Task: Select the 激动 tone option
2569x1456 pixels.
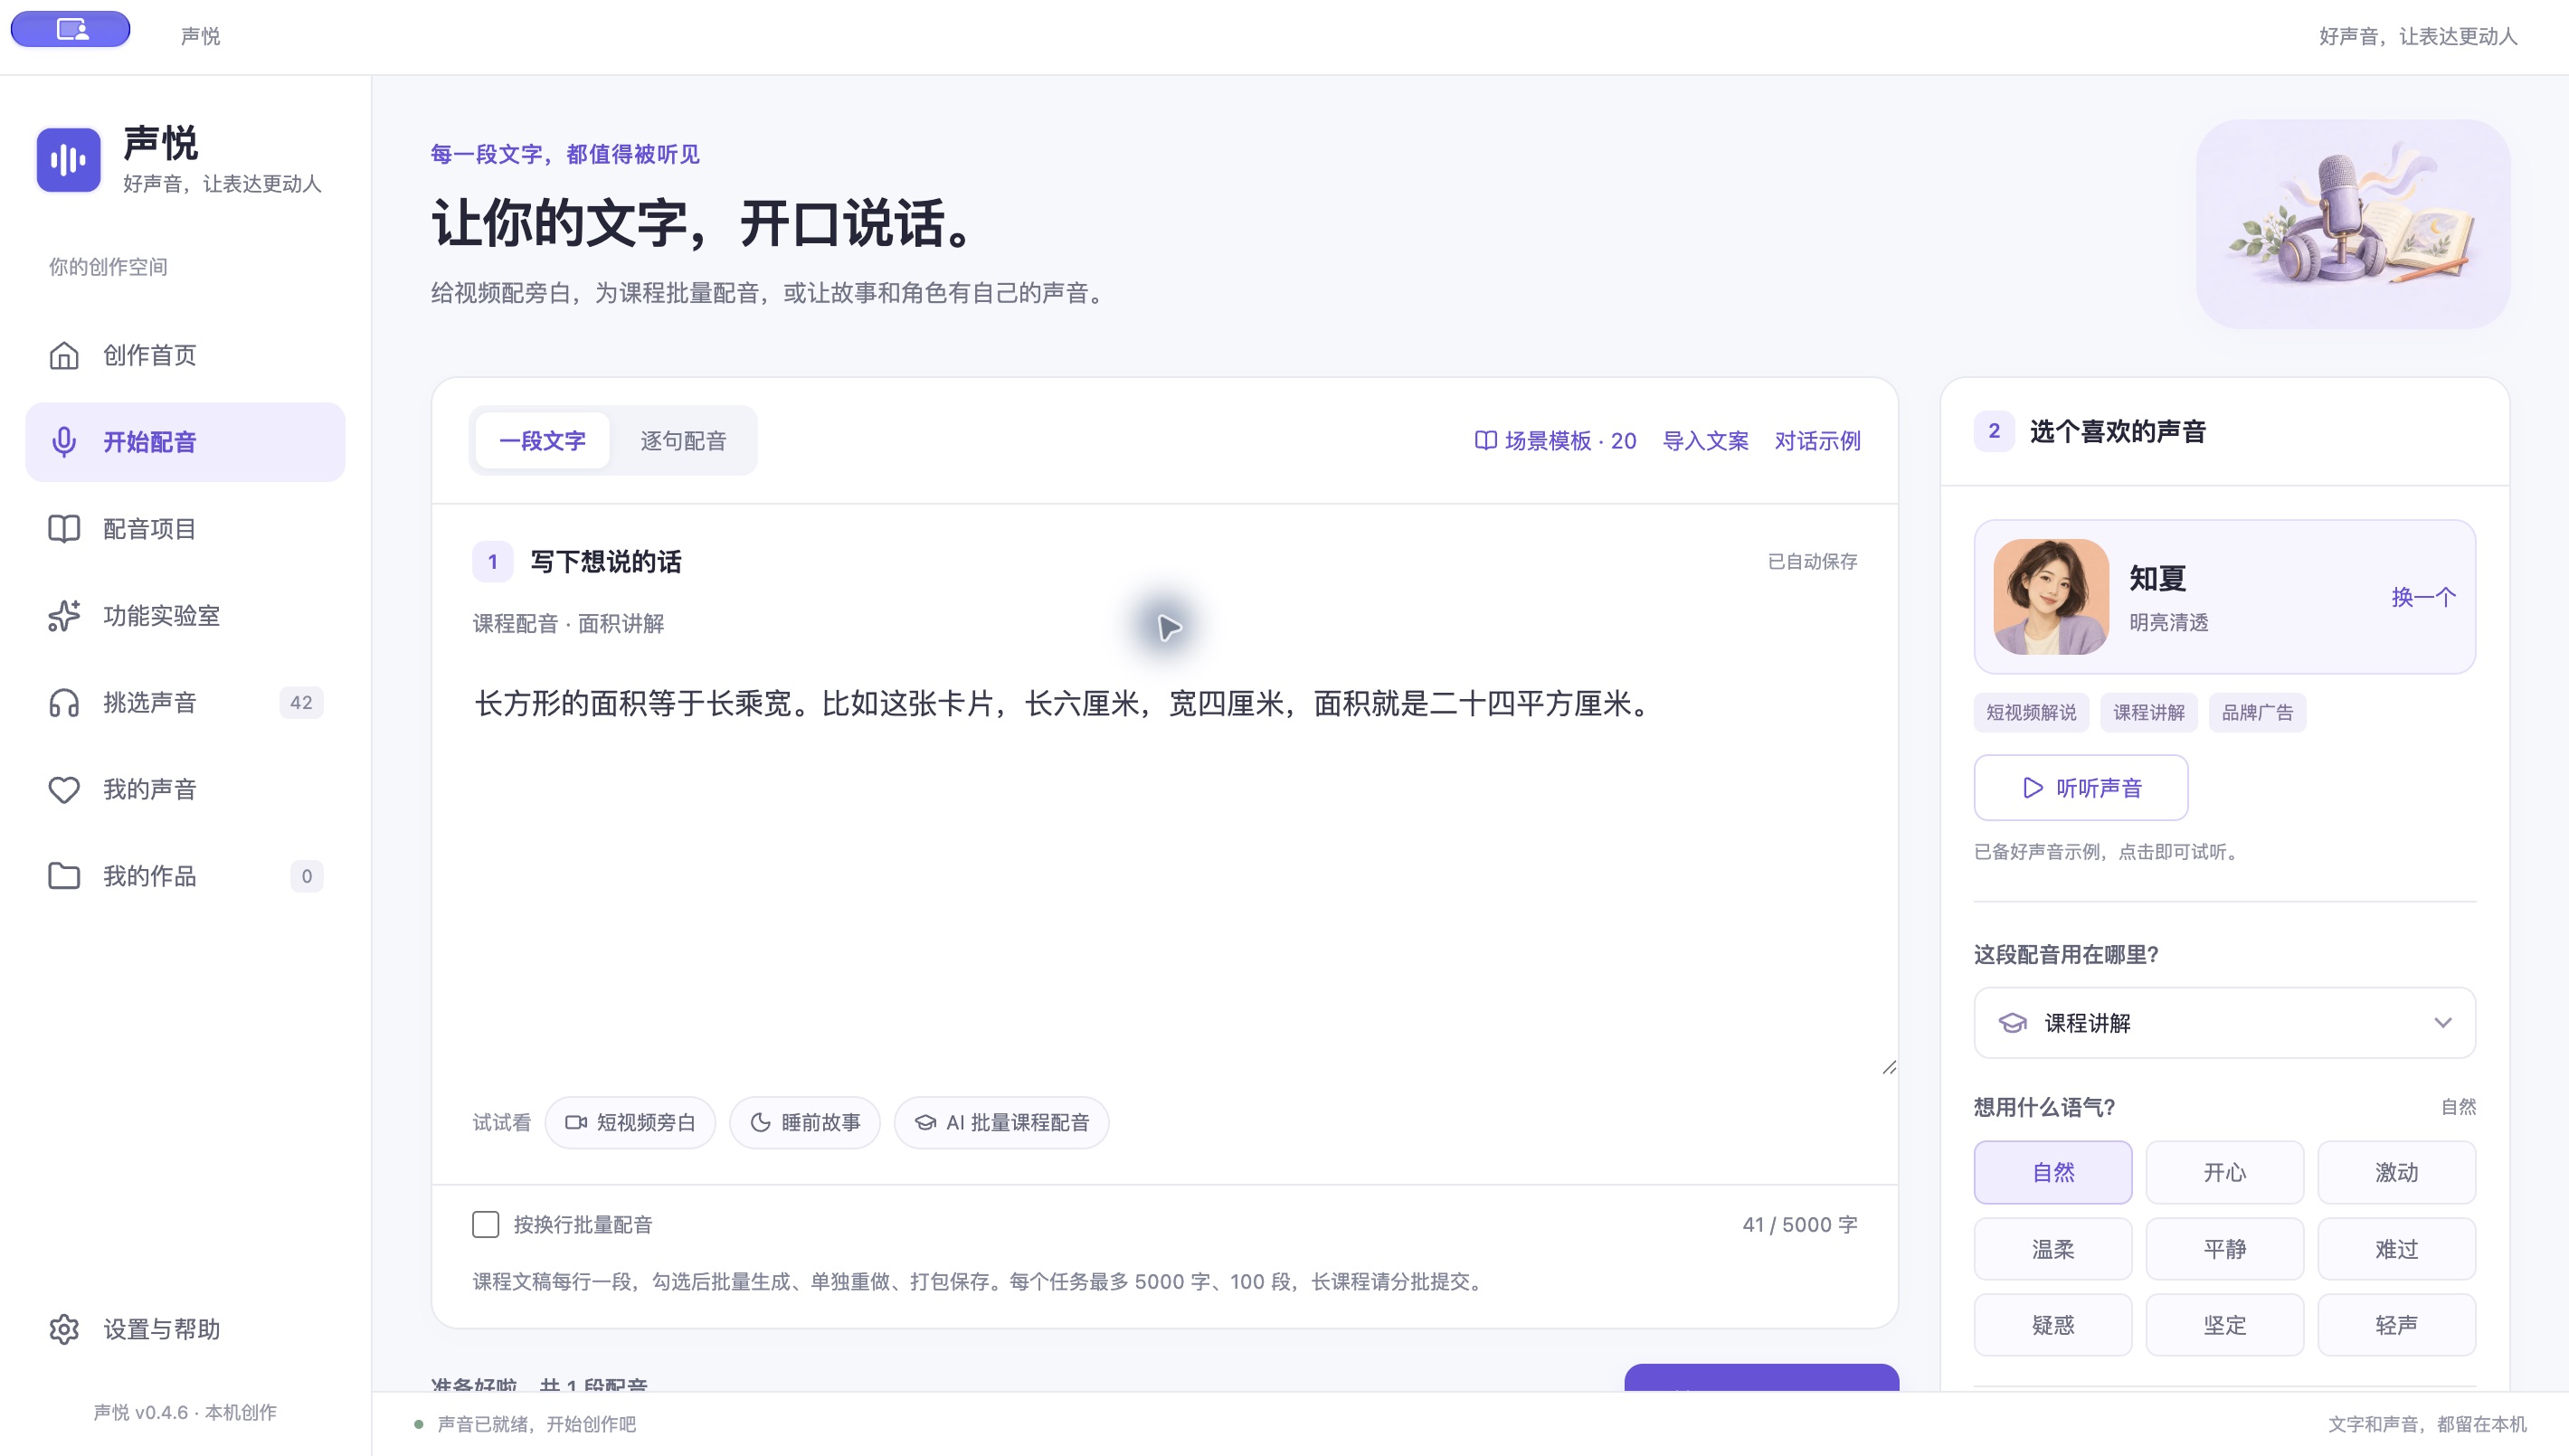Action: 2397,1172
